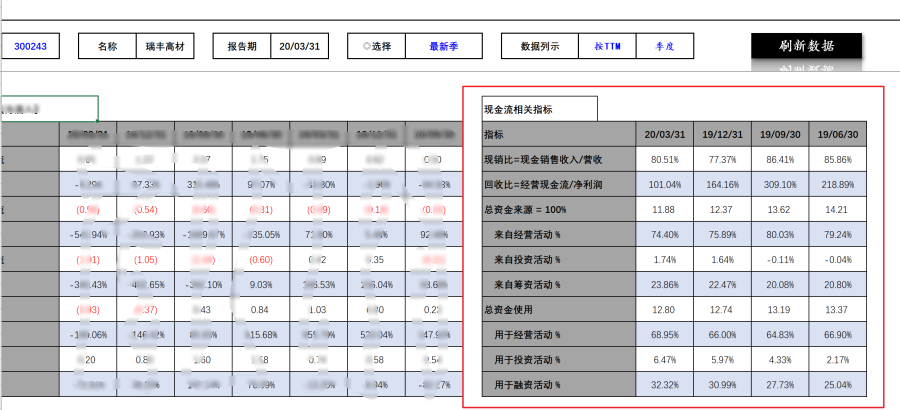Select the 现金流相关指标 title cell

[539, 109]
